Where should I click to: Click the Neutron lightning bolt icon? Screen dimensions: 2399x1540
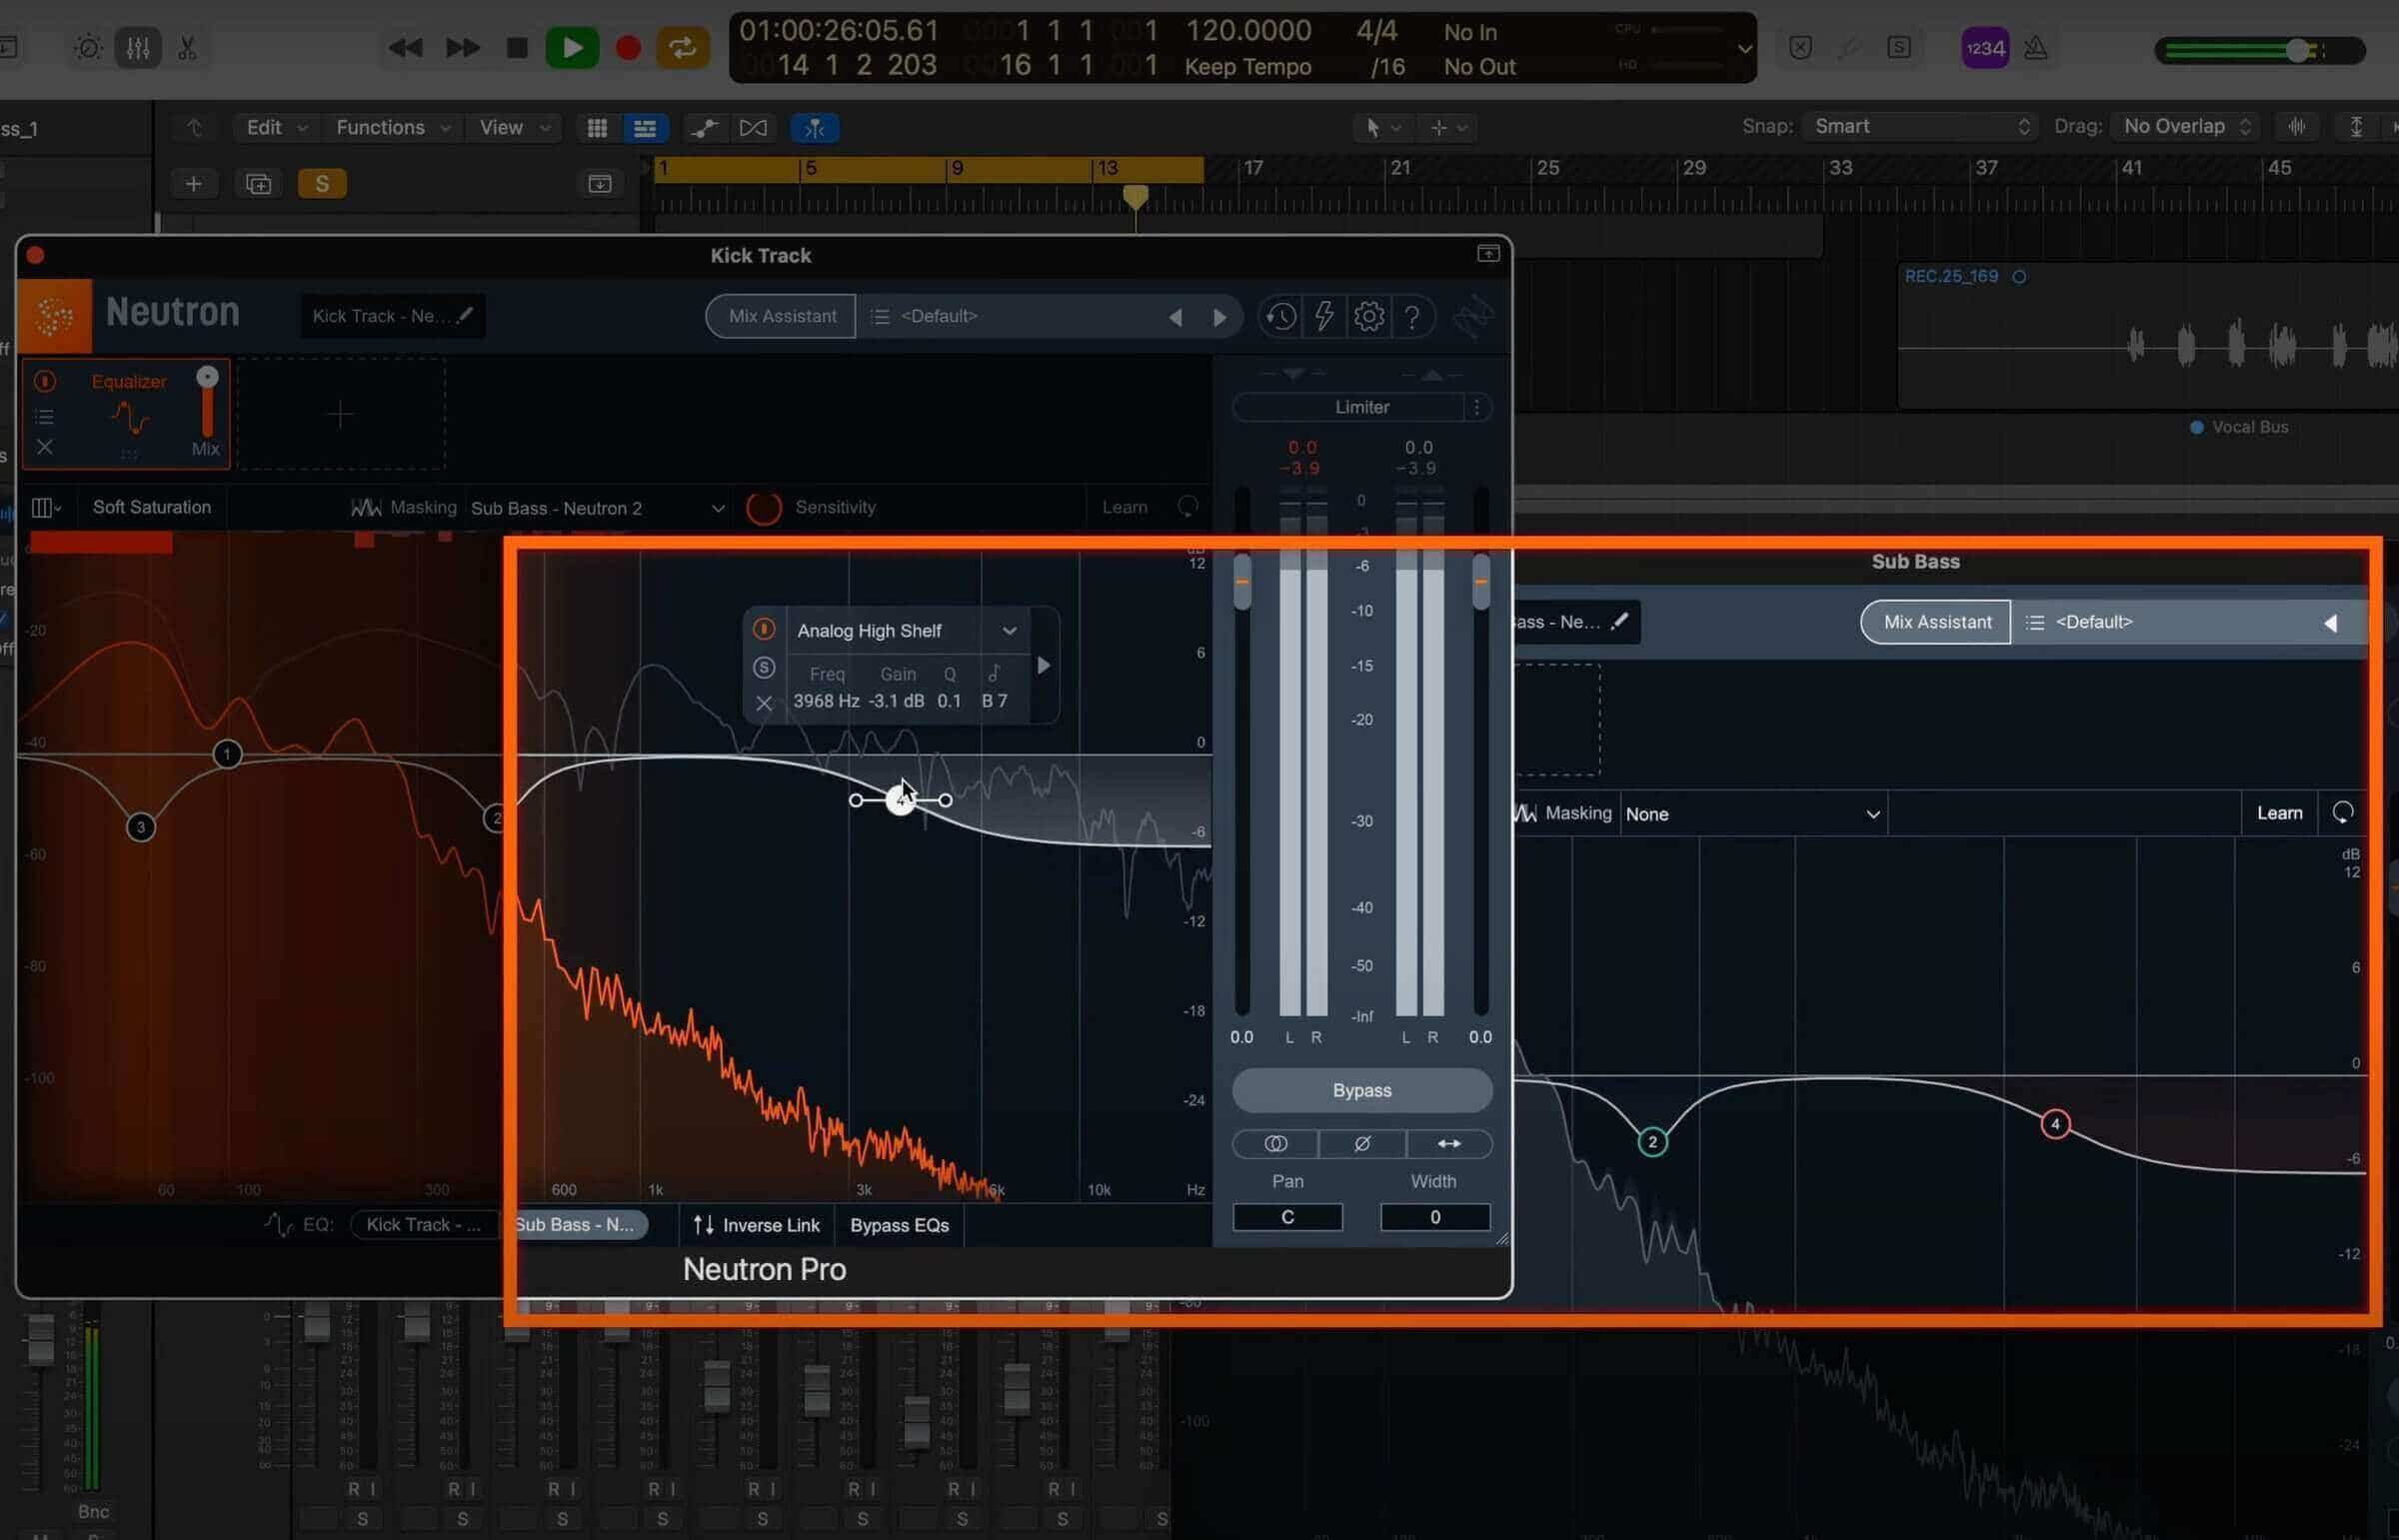(x=1324, y=317)
